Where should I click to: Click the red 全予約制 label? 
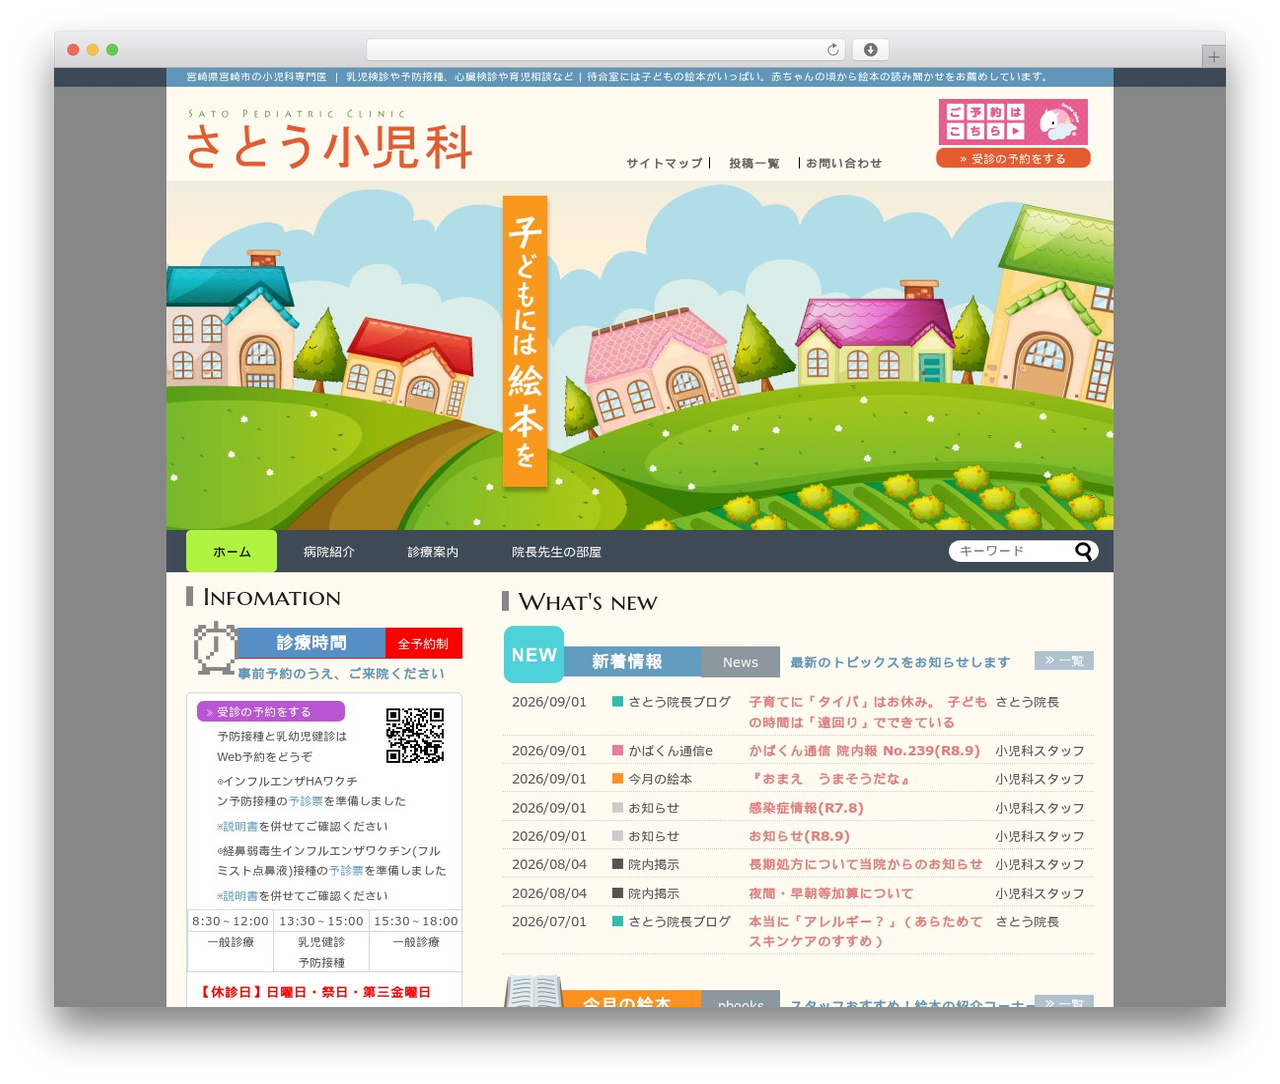coord(423,643)
